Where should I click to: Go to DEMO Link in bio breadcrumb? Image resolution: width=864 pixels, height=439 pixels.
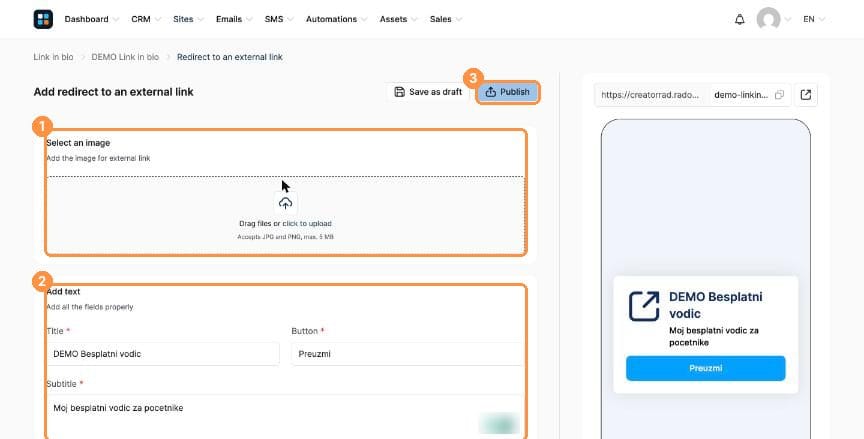click(125, 57)
